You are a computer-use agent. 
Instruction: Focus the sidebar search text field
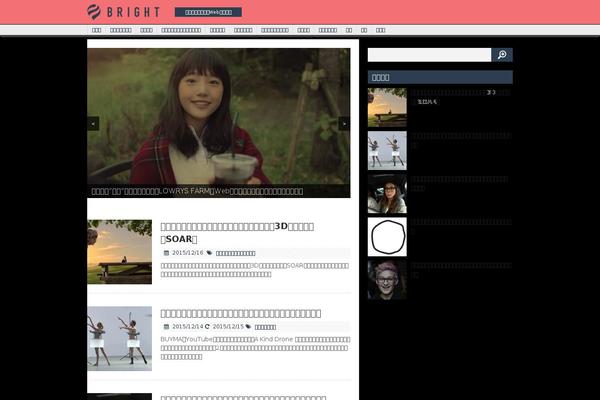[x=429, y=55]
